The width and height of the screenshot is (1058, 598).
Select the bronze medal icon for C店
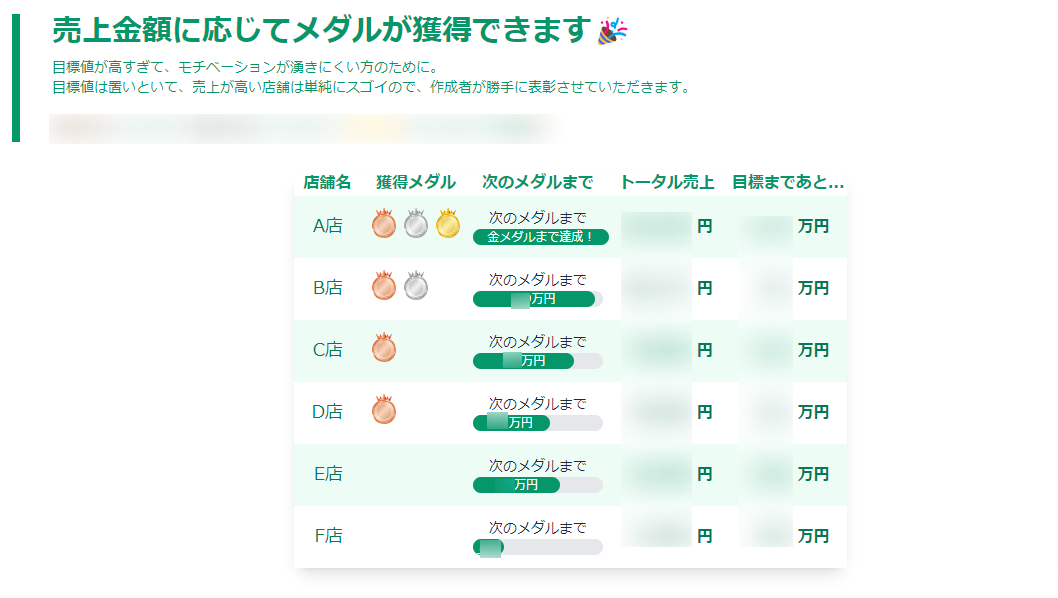[385, 349]
